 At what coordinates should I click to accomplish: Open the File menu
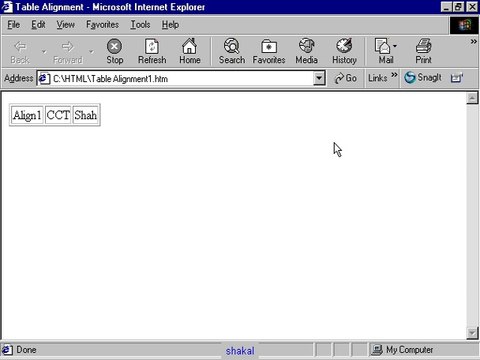tap(14, 25)
